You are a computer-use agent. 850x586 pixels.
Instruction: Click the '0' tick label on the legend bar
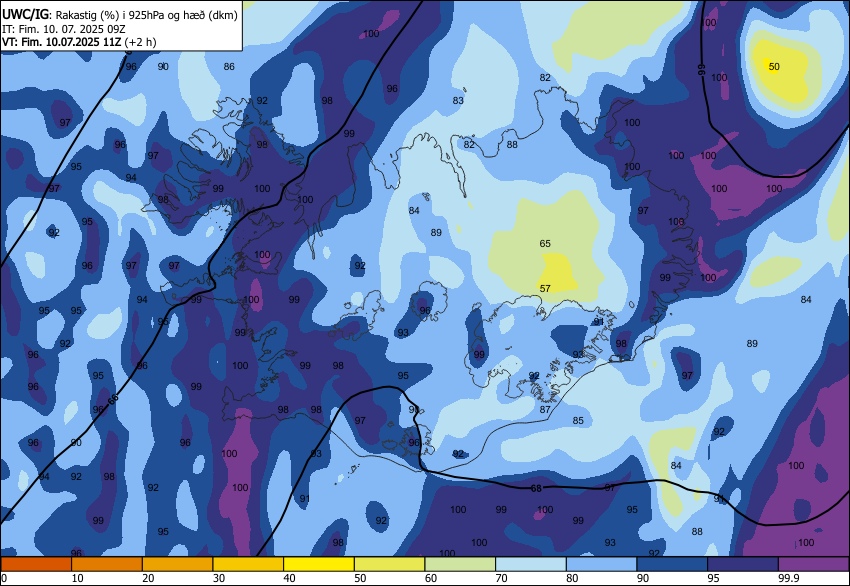[x=4, y=578]
